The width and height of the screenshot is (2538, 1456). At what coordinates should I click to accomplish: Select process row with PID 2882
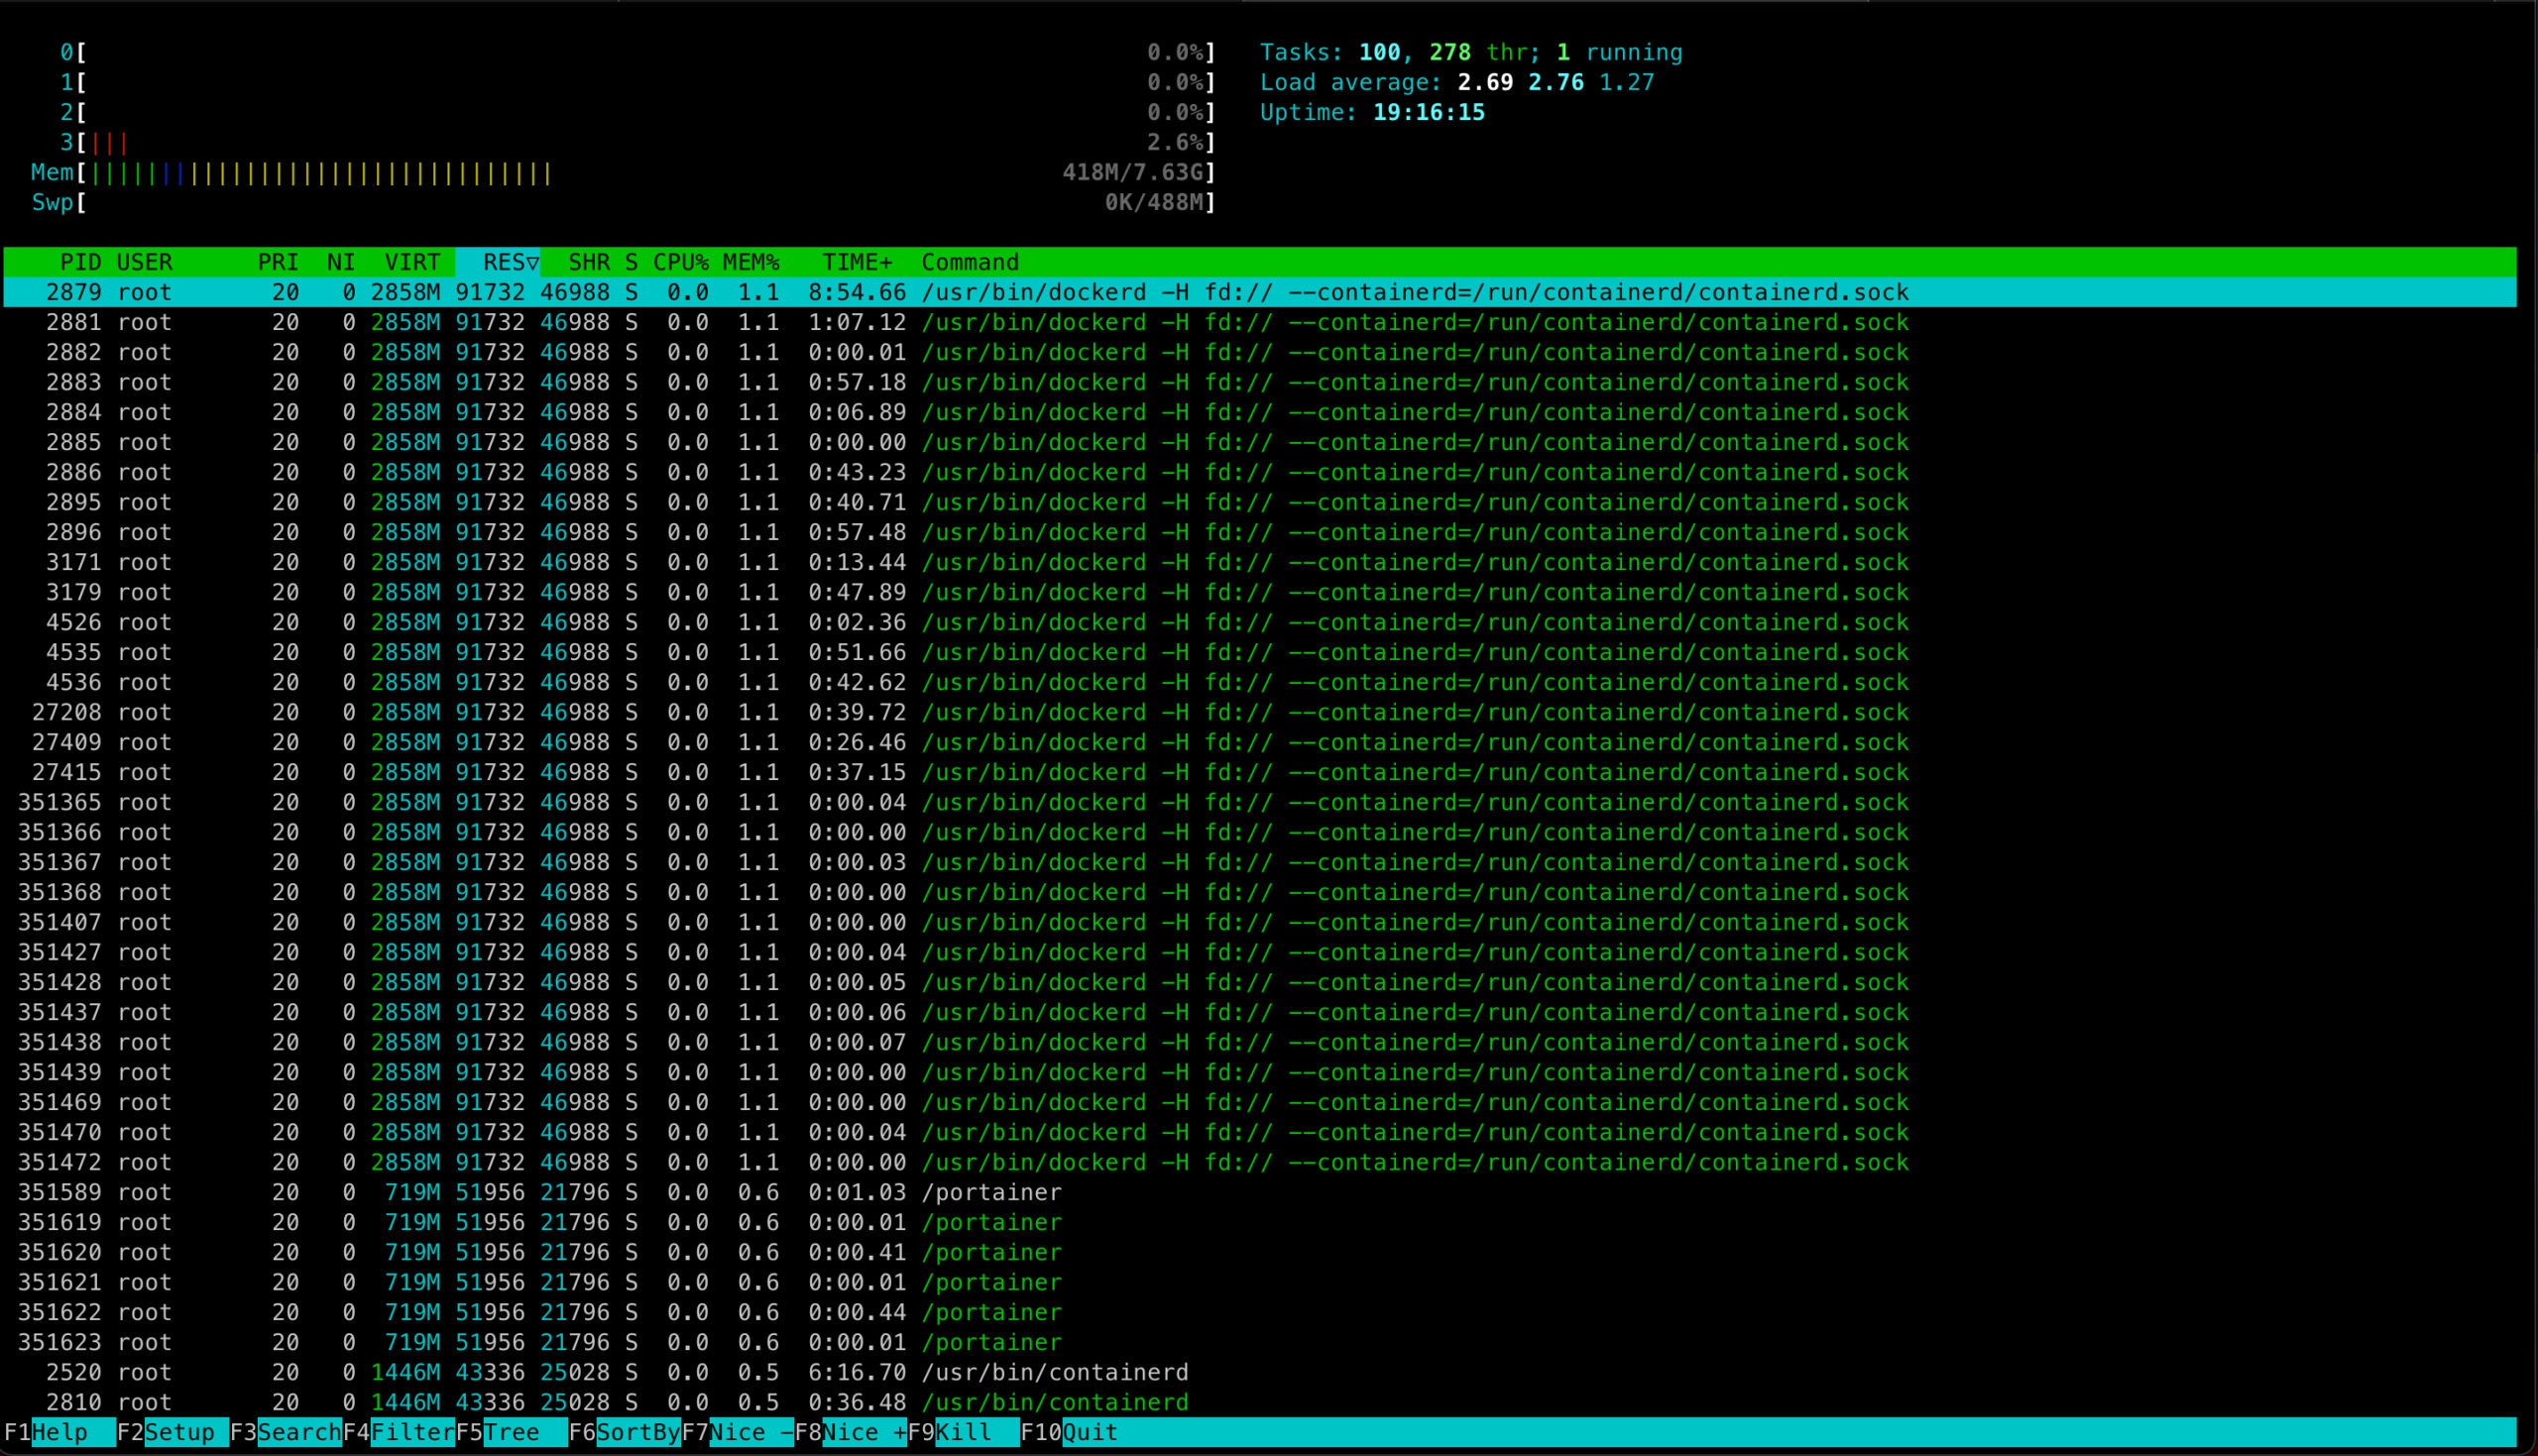[1260, 352]
